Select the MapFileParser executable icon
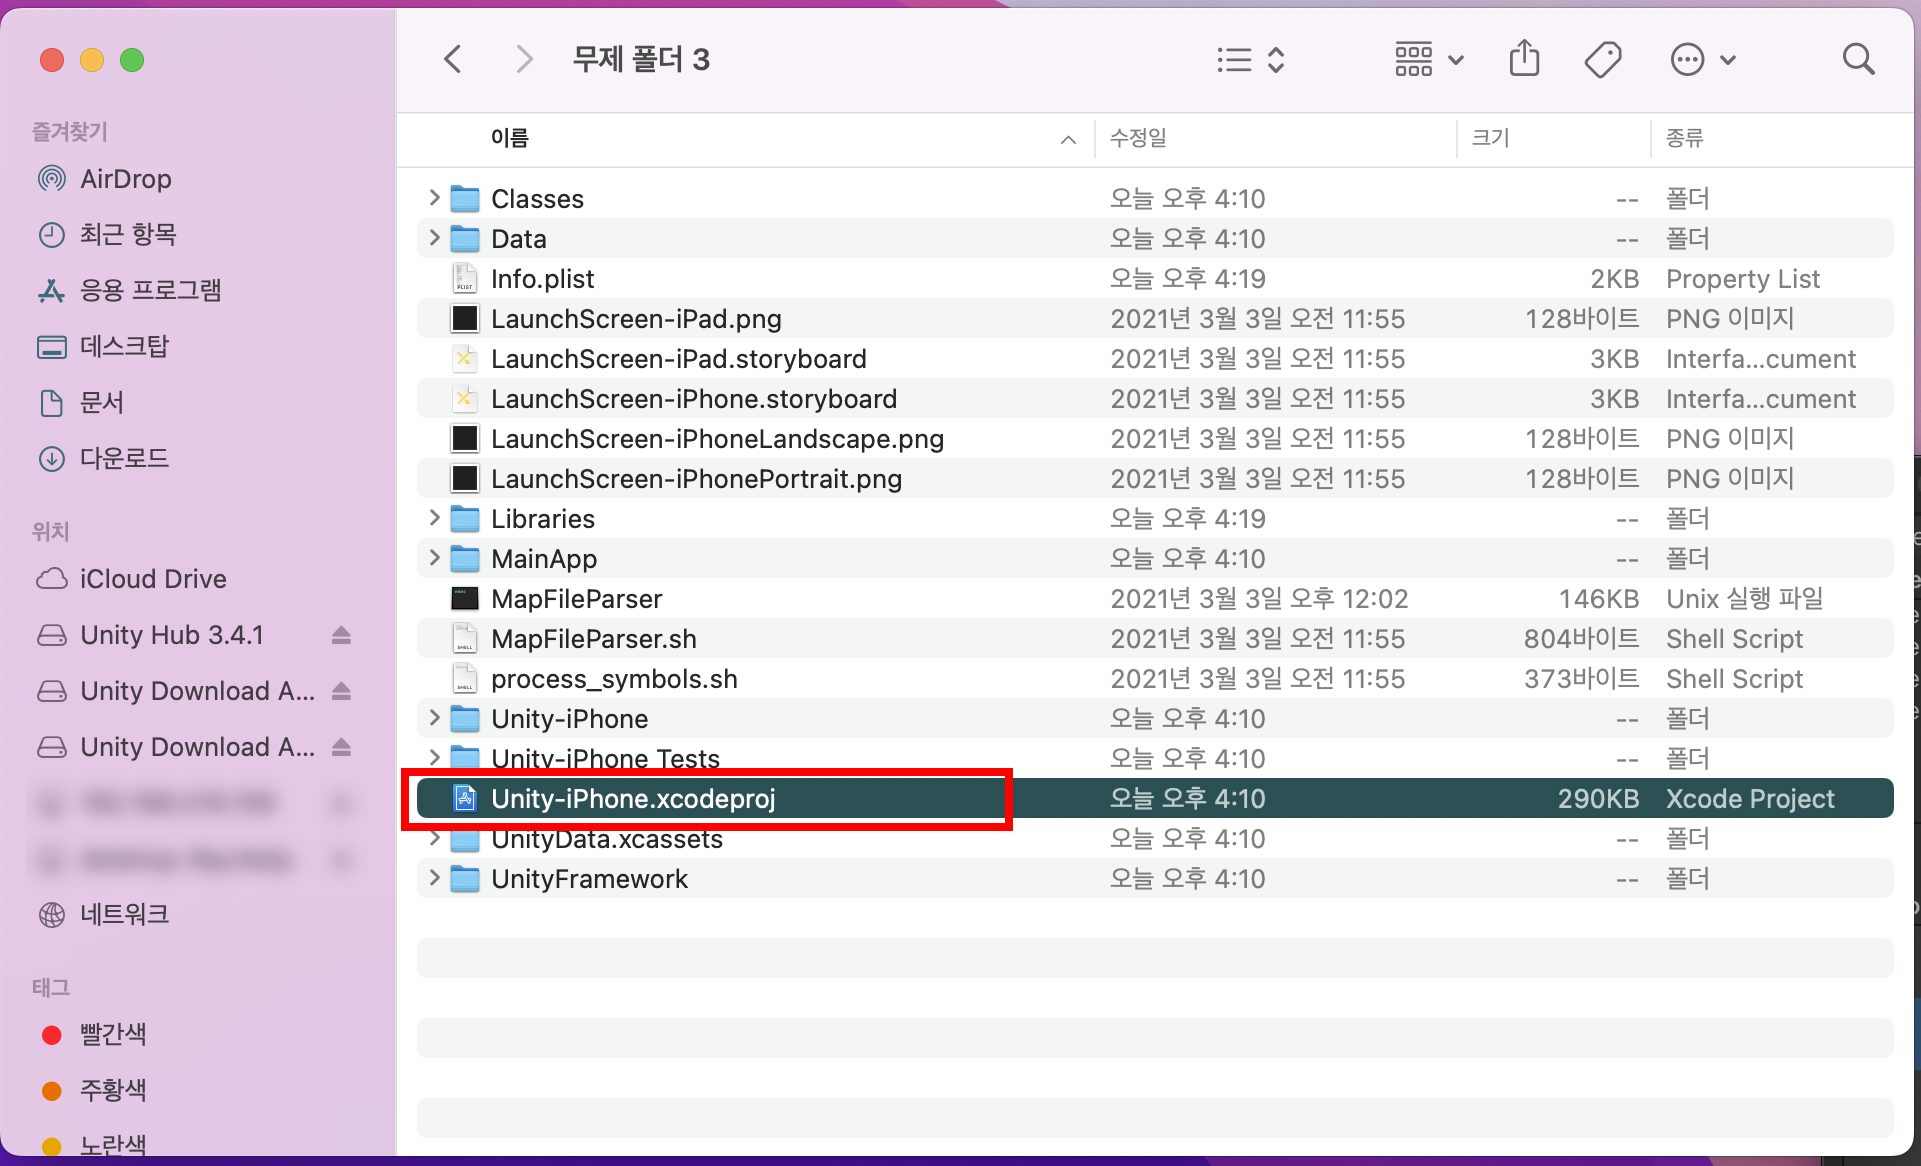 point(464,599)
